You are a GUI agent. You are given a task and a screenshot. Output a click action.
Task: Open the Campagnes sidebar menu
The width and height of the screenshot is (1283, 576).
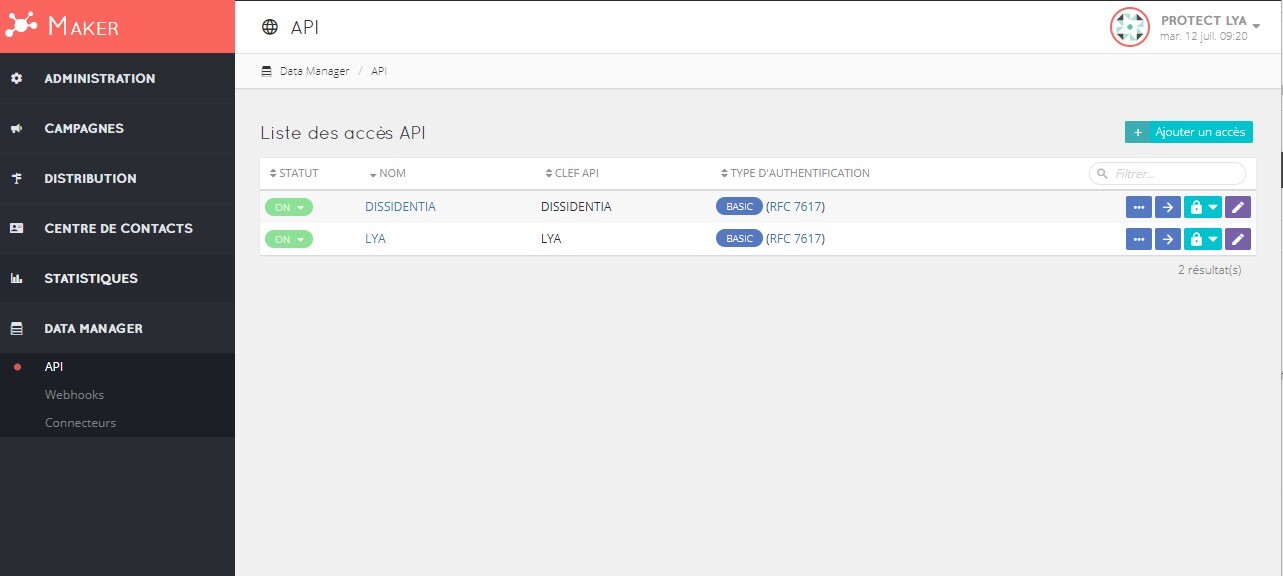click(84, 128)
